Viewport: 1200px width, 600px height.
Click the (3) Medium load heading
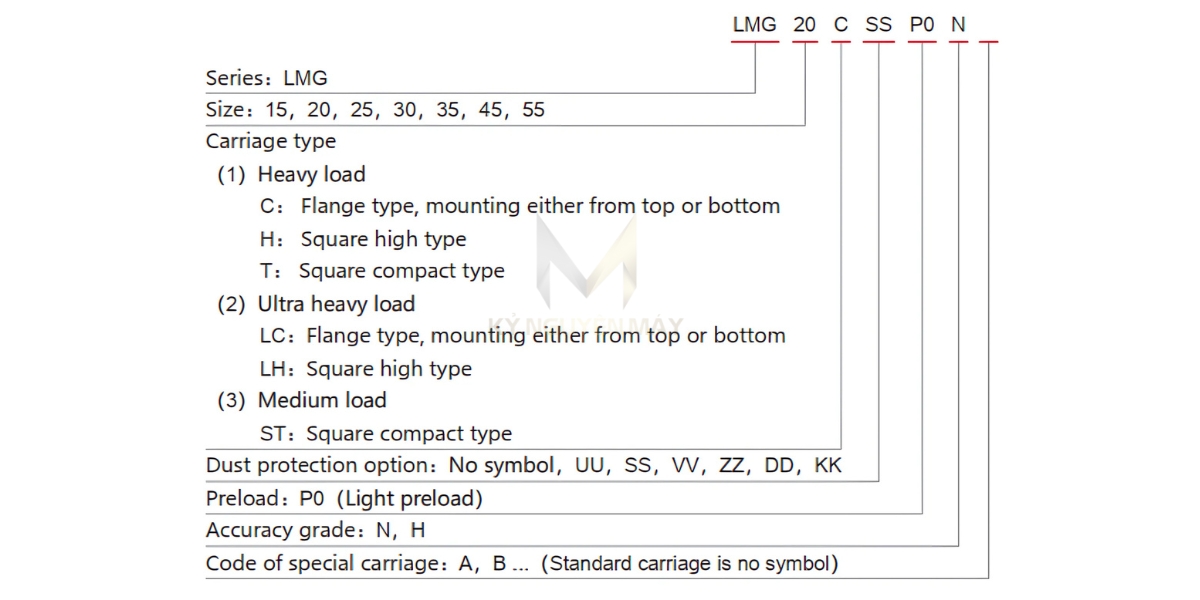click(x=302, y=400)
